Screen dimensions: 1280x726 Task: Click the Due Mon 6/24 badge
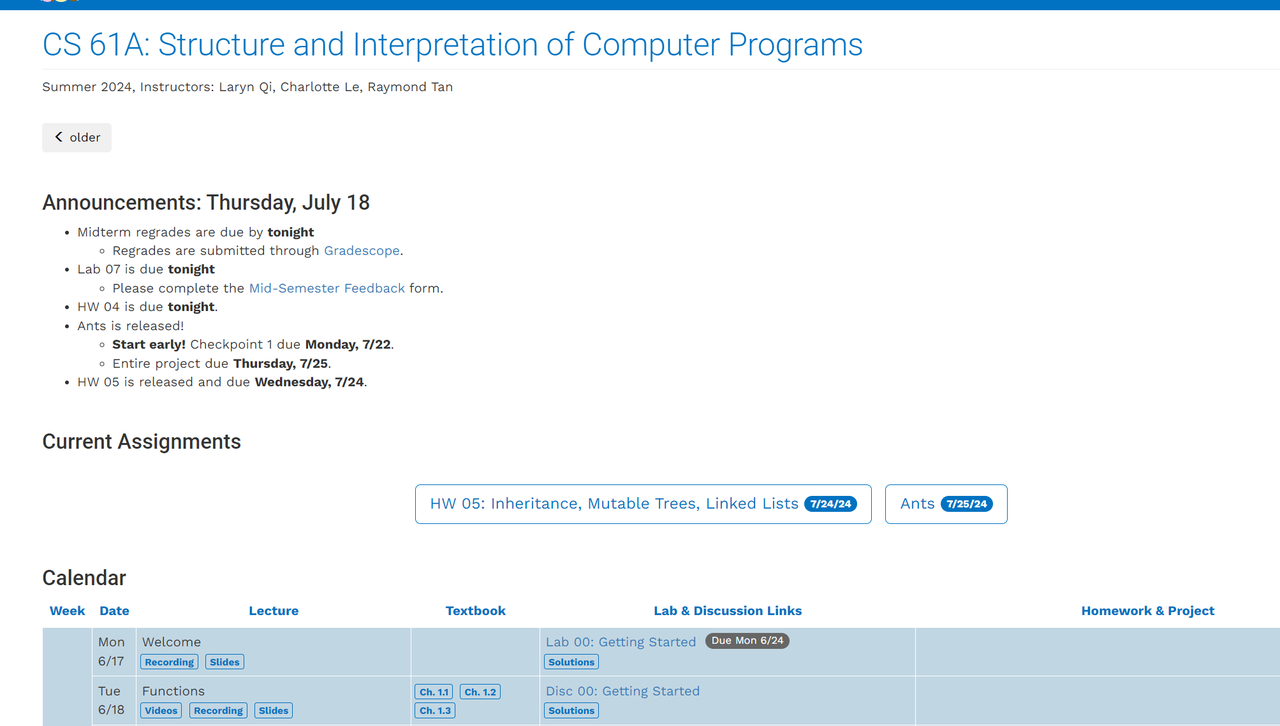tap(747, 641)
